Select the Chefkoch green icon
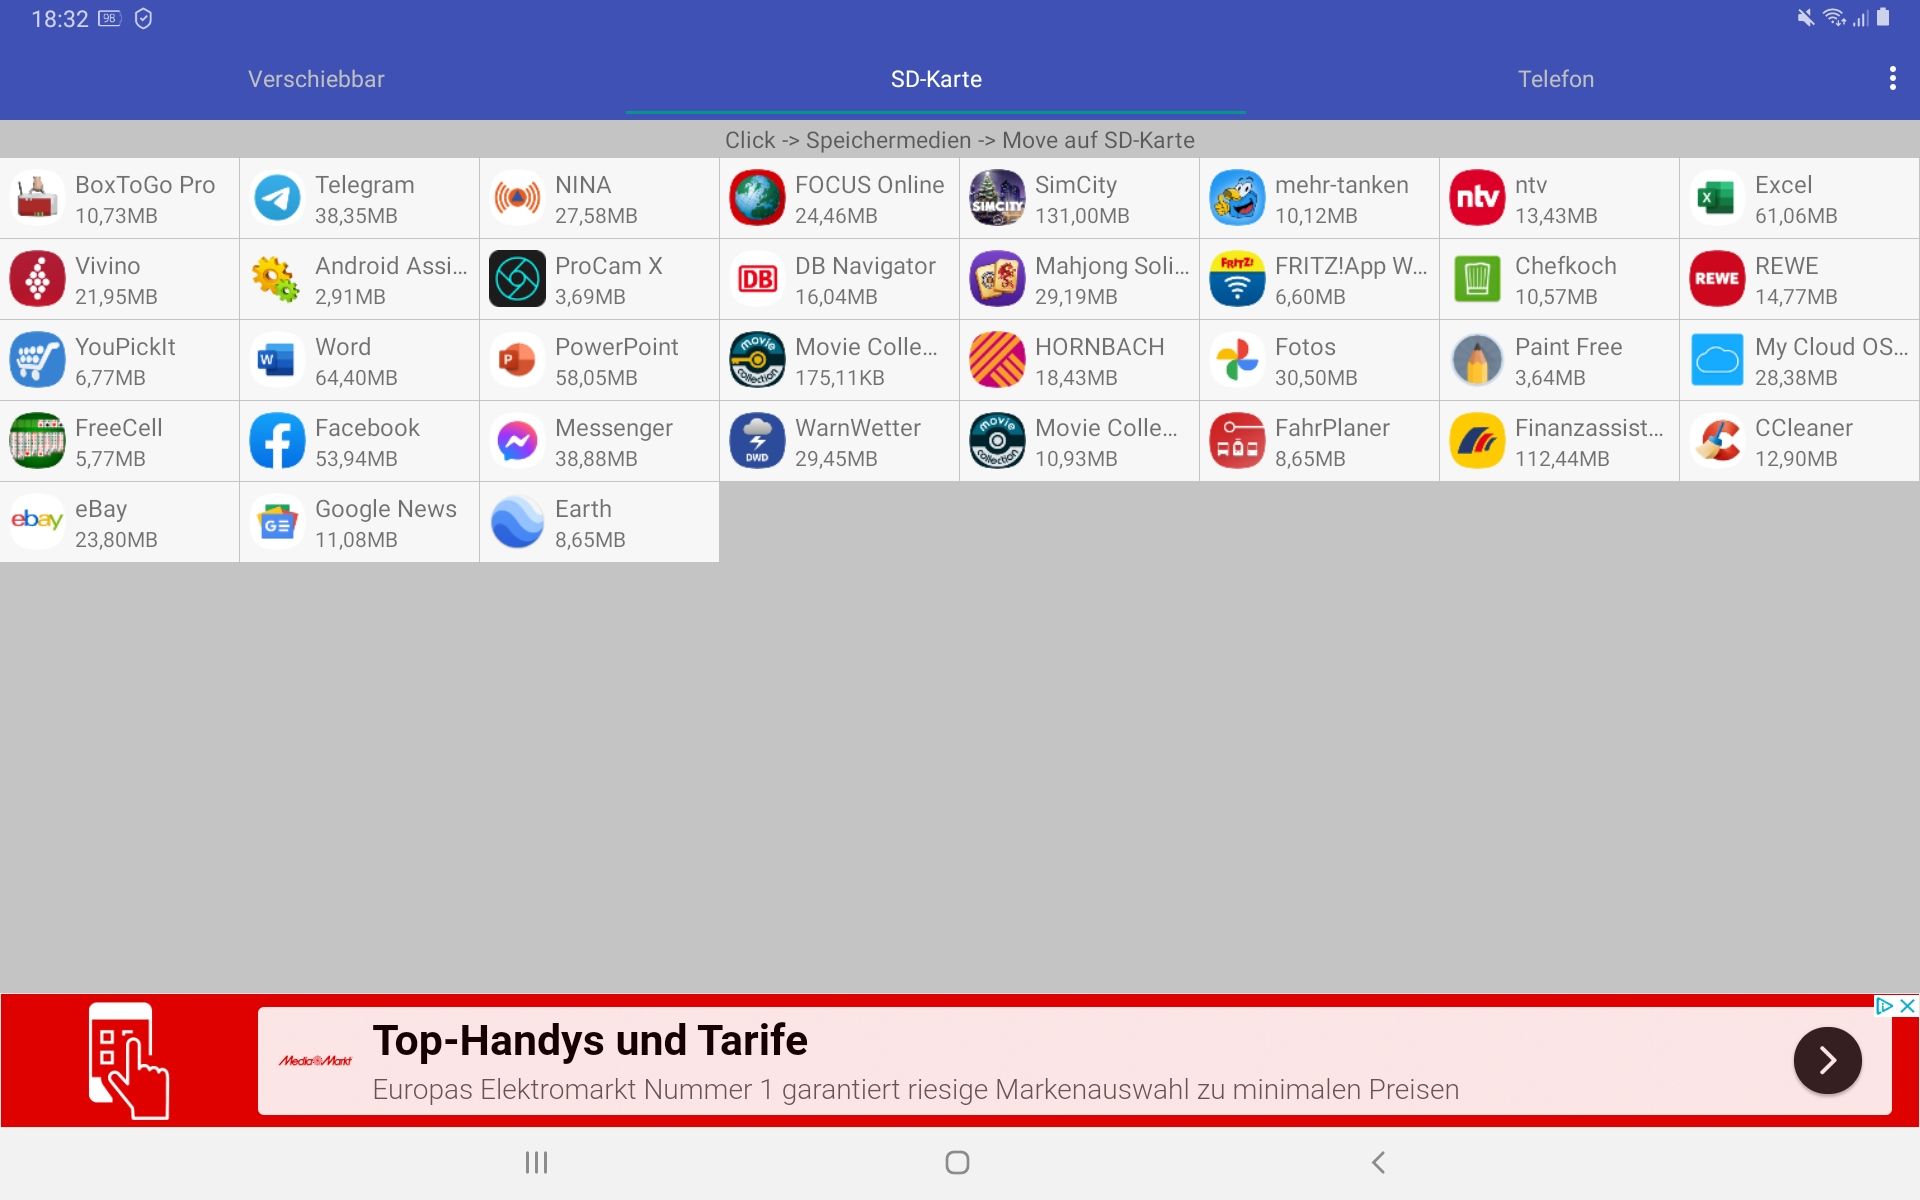The height and width of the screenshot is (1200, 1920). 1477,279
